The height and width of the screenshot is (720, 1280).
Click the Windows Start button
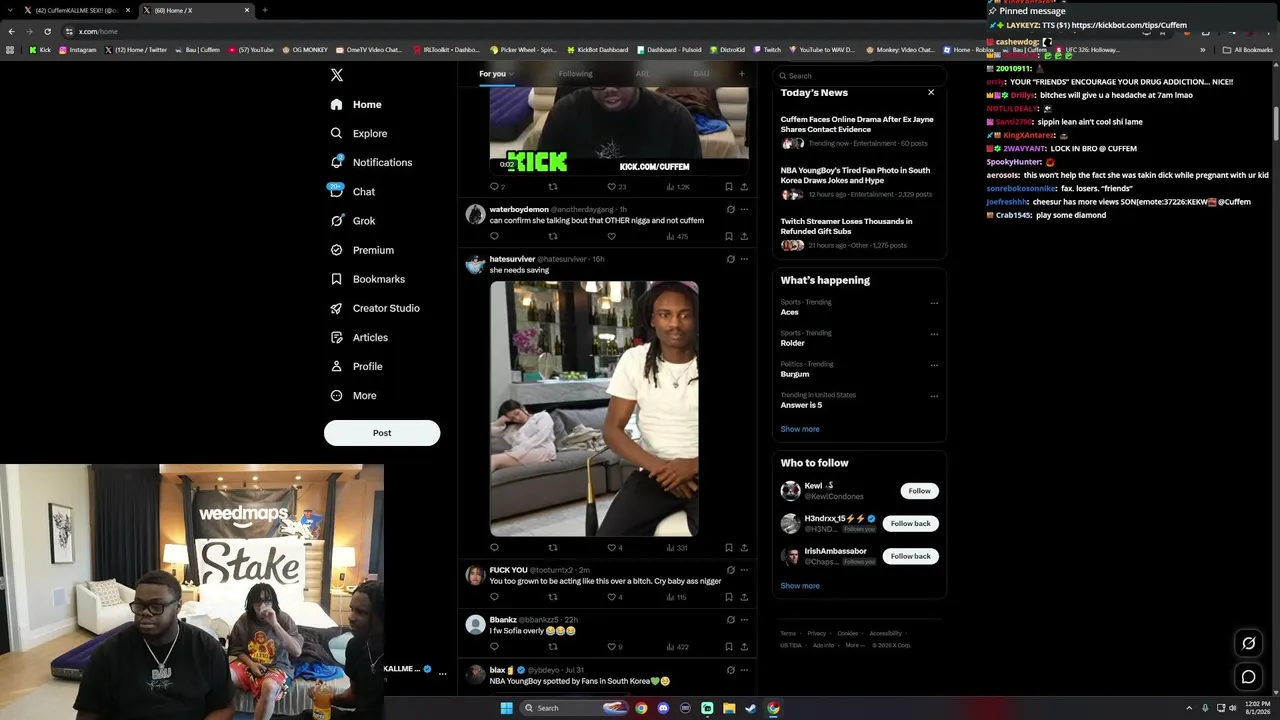(506, 708)
